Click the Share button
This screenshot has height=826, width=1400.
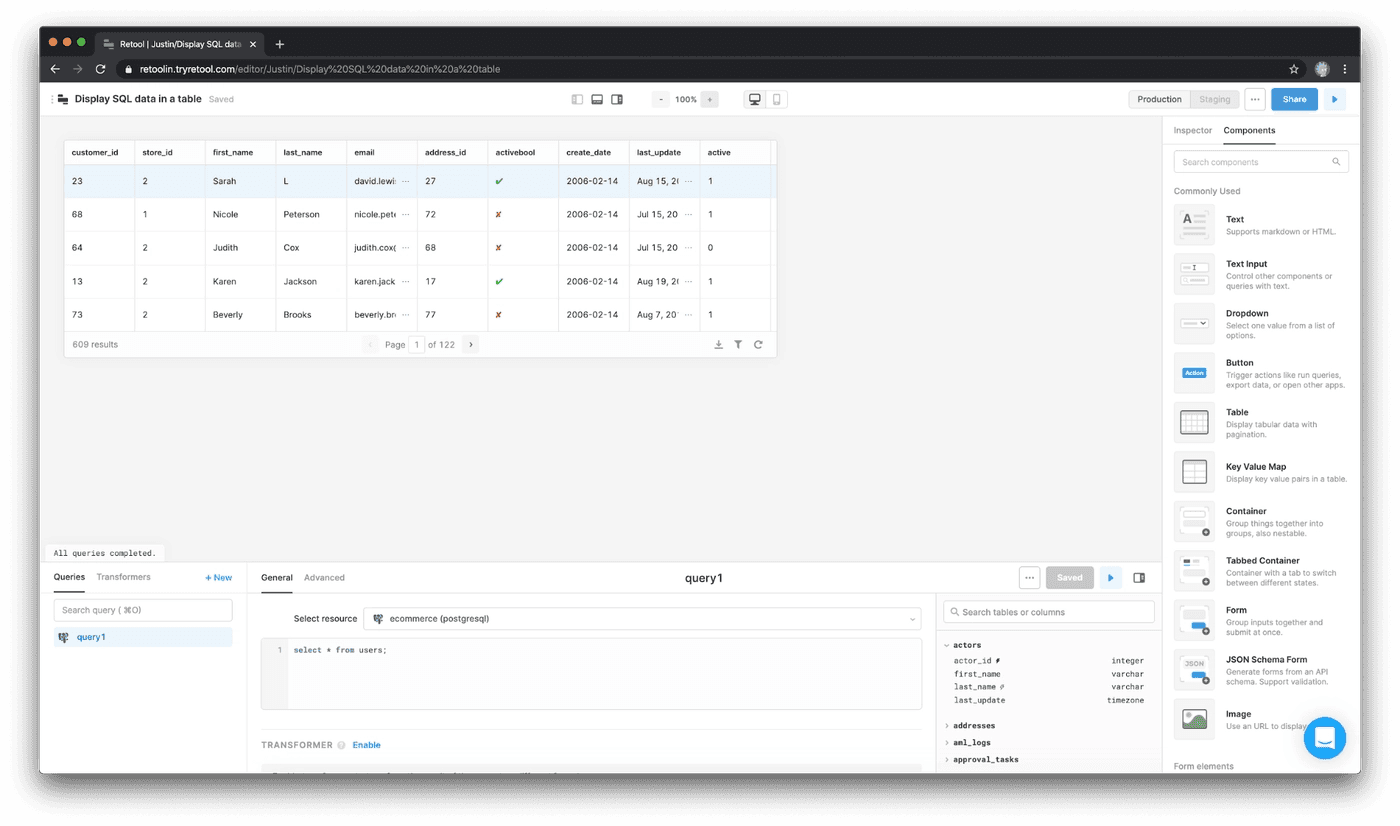1294,99
